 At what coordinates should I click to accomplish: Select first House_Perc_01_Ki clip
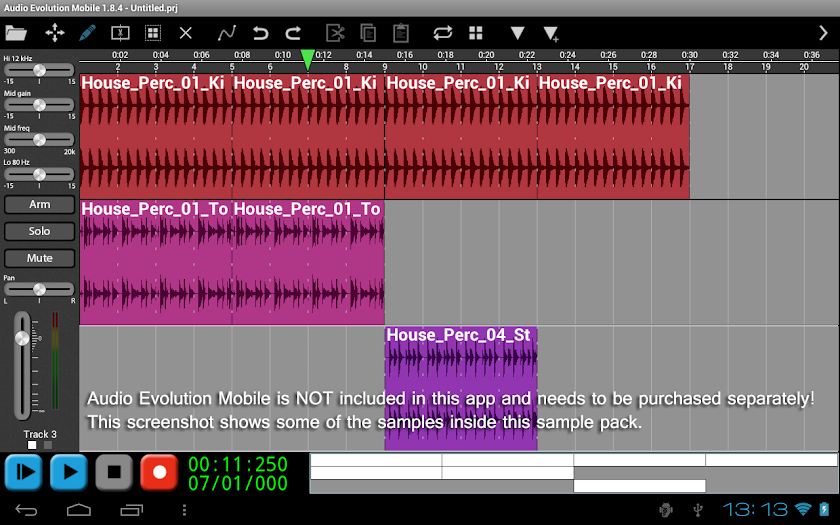point(156,136)
